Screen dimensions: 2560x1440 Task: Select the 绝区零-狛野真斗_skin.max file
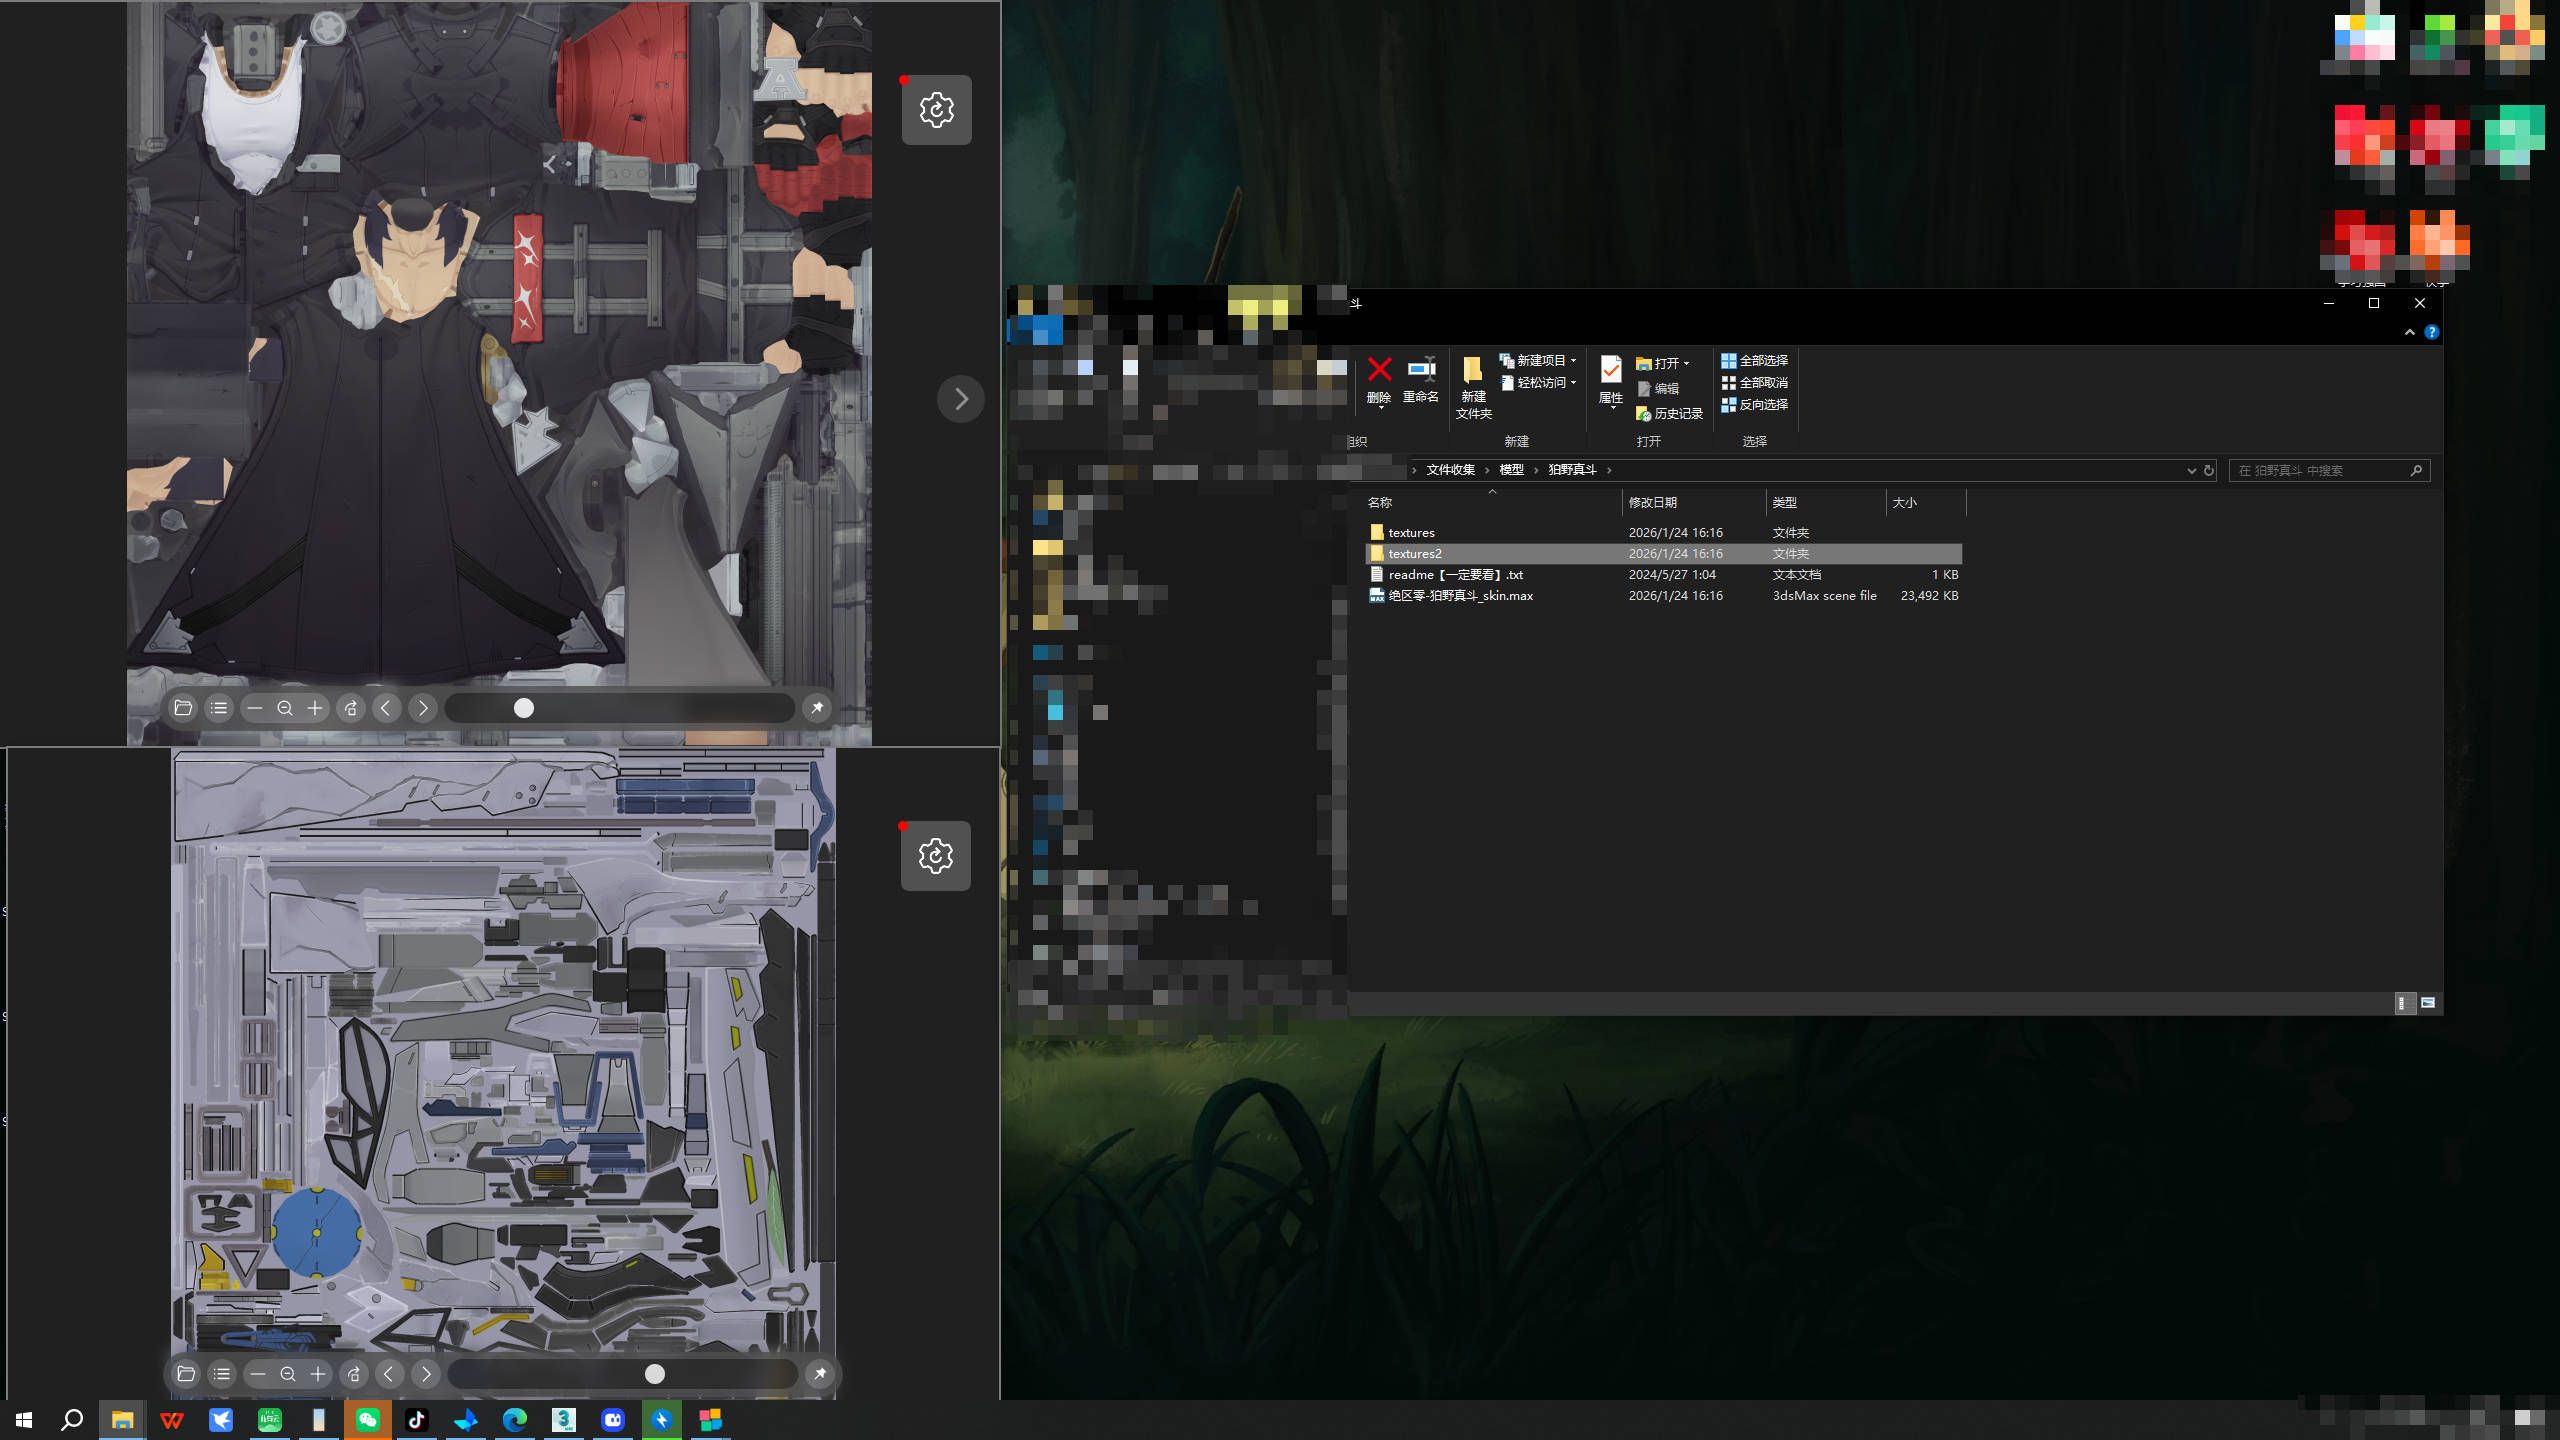point(1460,596)
